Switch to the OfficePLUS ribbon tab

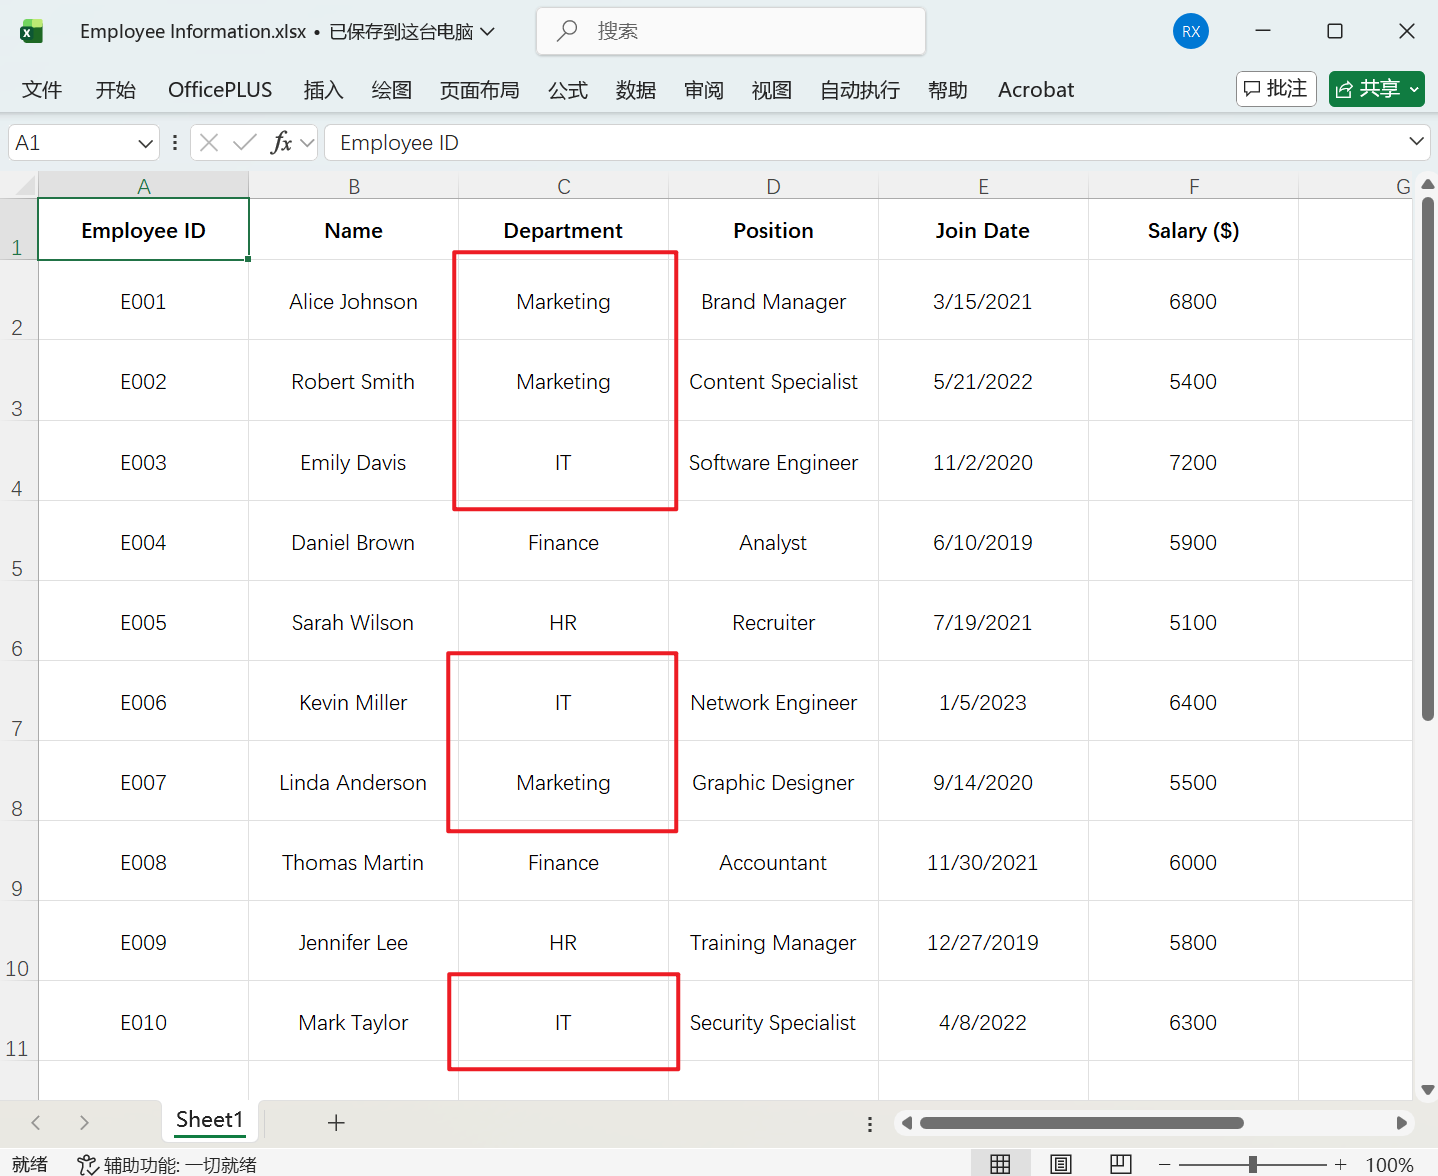coord(219,90)
